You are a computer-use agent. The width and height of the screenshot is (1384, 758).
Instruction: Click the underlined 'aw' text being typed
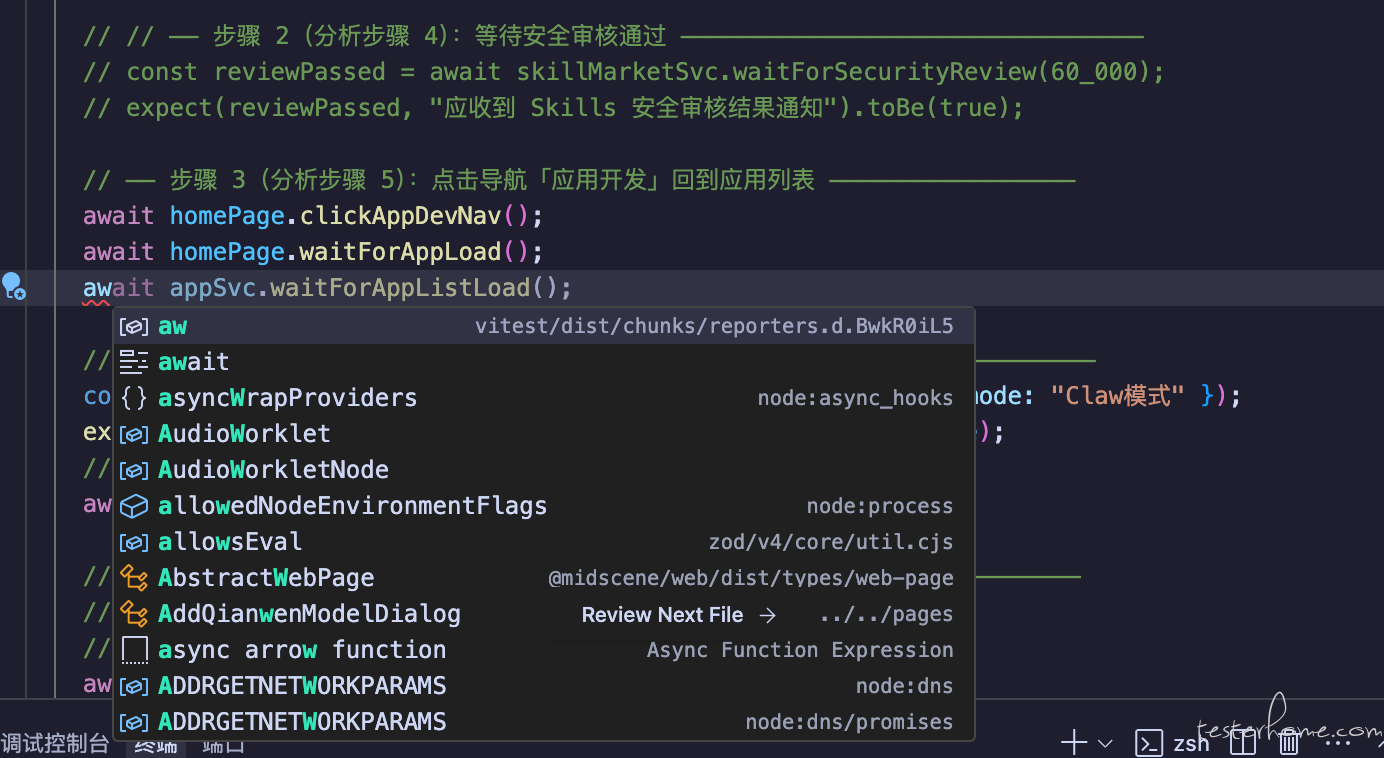click(x=97, y=289)
